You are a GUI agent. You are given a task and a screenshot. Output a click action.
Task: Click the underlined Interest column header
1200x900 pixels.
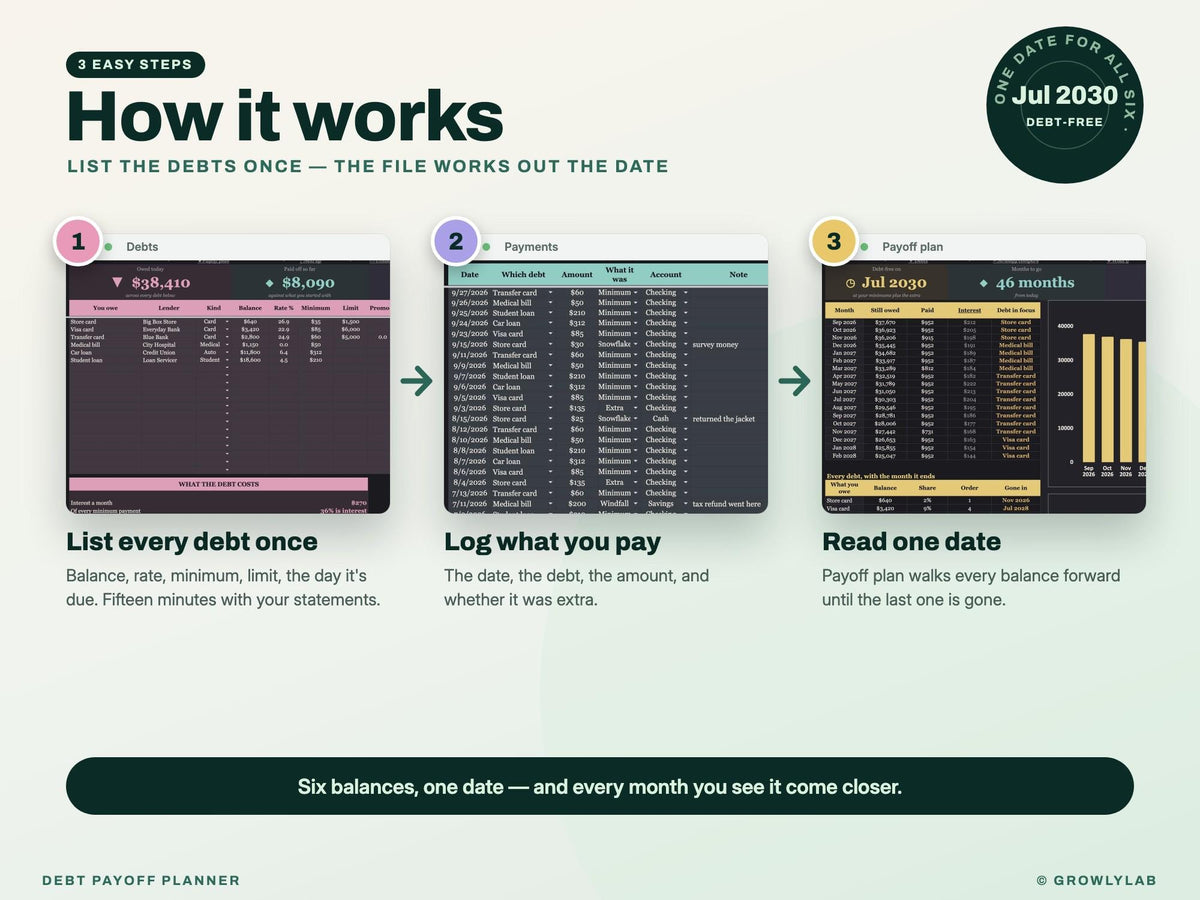(969, 311)
